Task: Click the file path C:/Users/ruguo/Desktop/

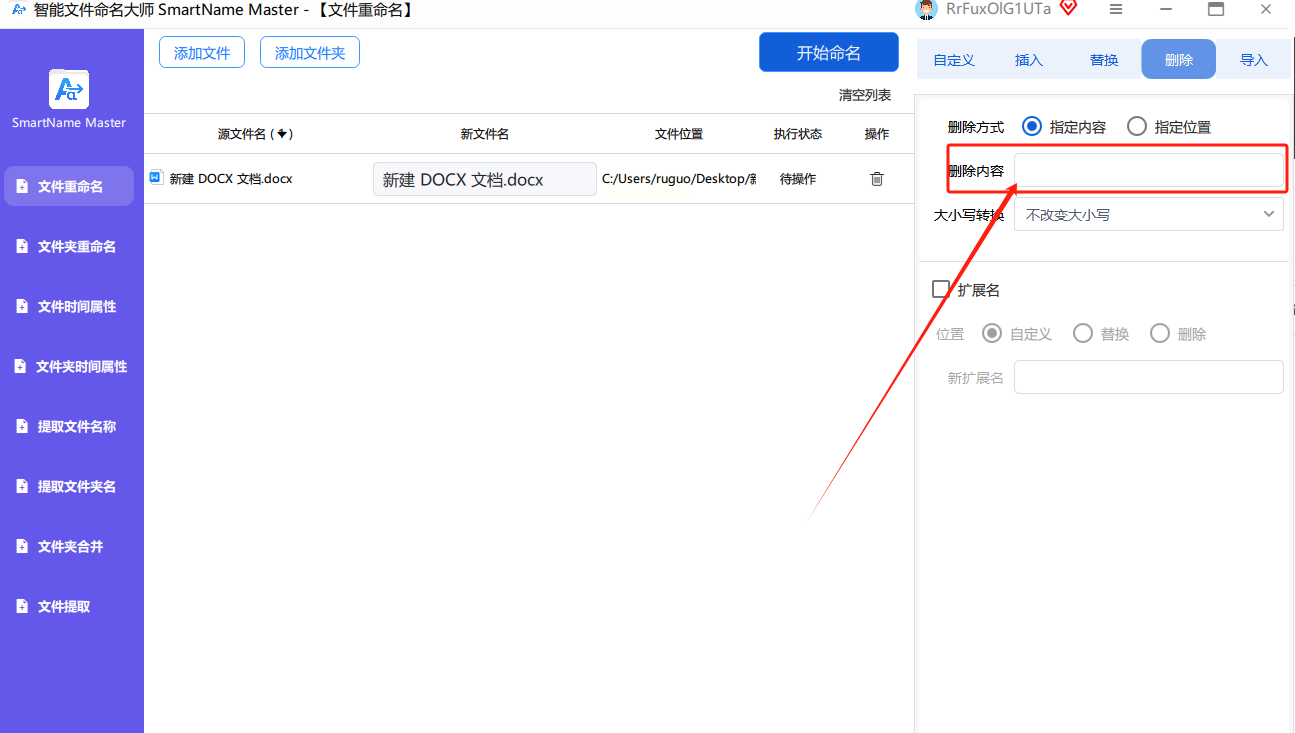Action: coord(679,179)
